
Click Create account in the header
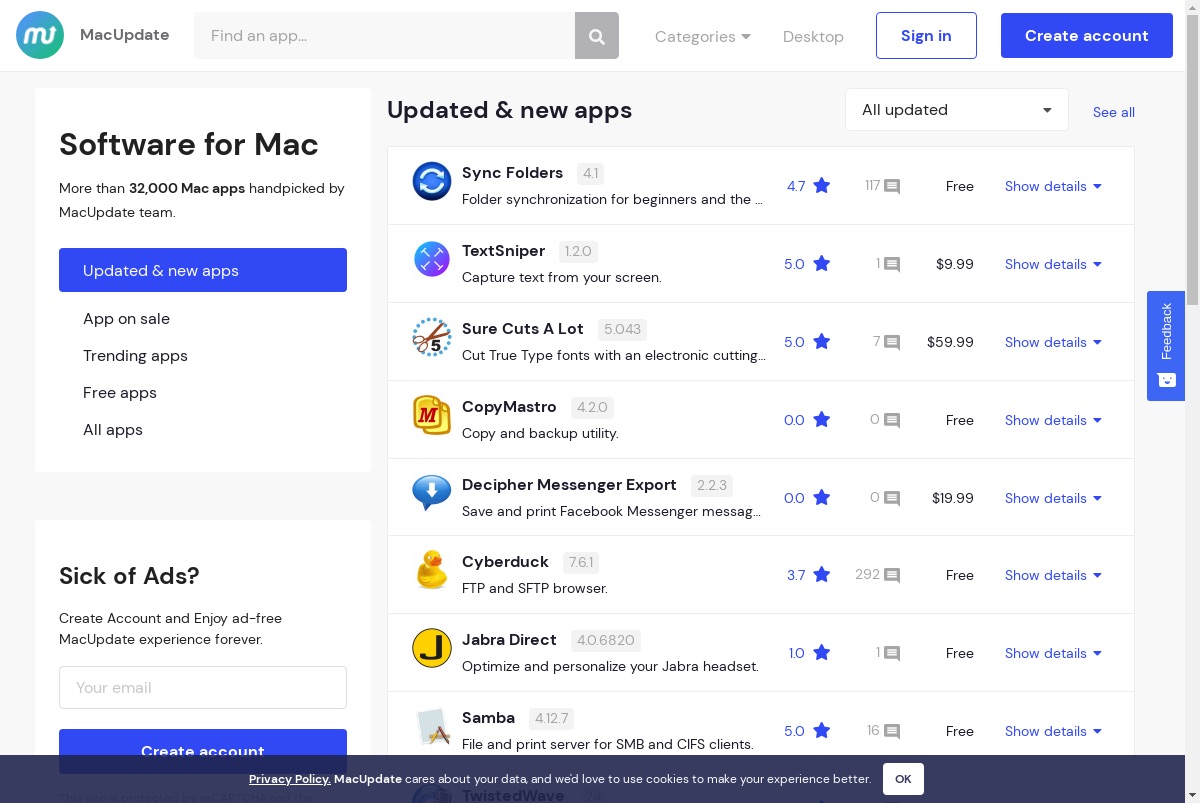1087,35
